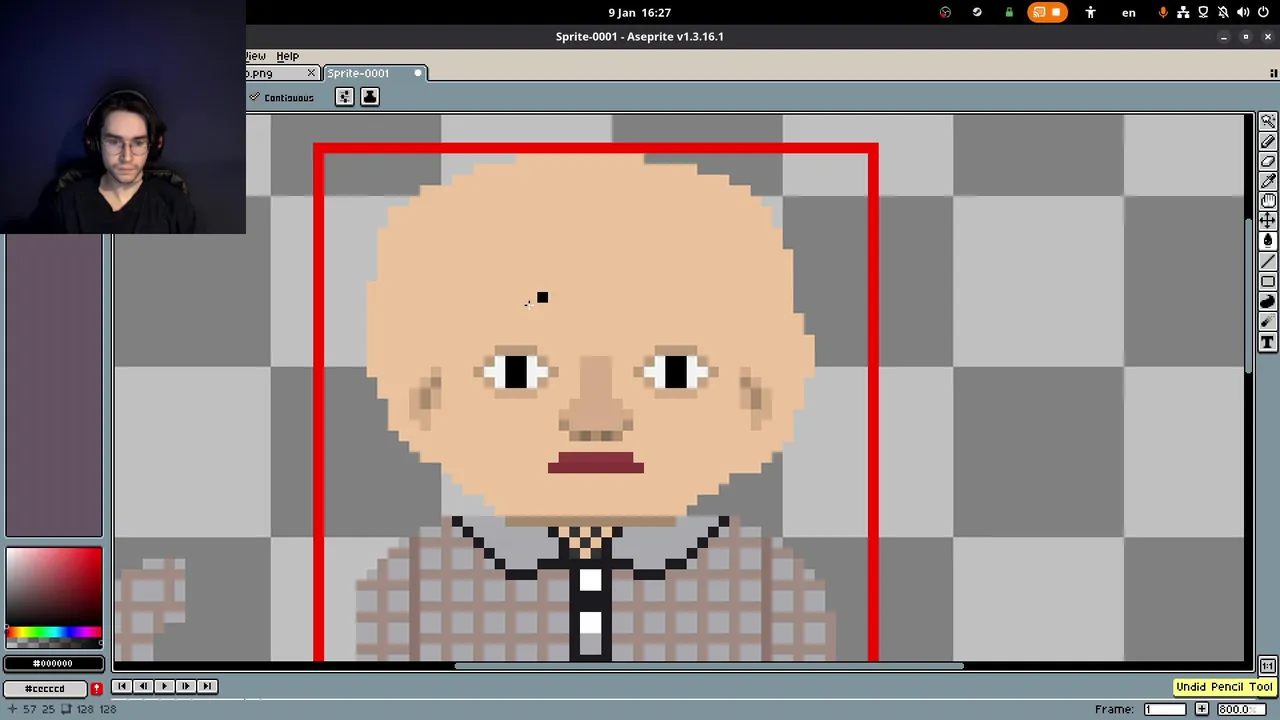Click the volume speaker icon
The height and width of the screenshot is (720, 1280).
pyautogui.click(x=1243, y=12)
